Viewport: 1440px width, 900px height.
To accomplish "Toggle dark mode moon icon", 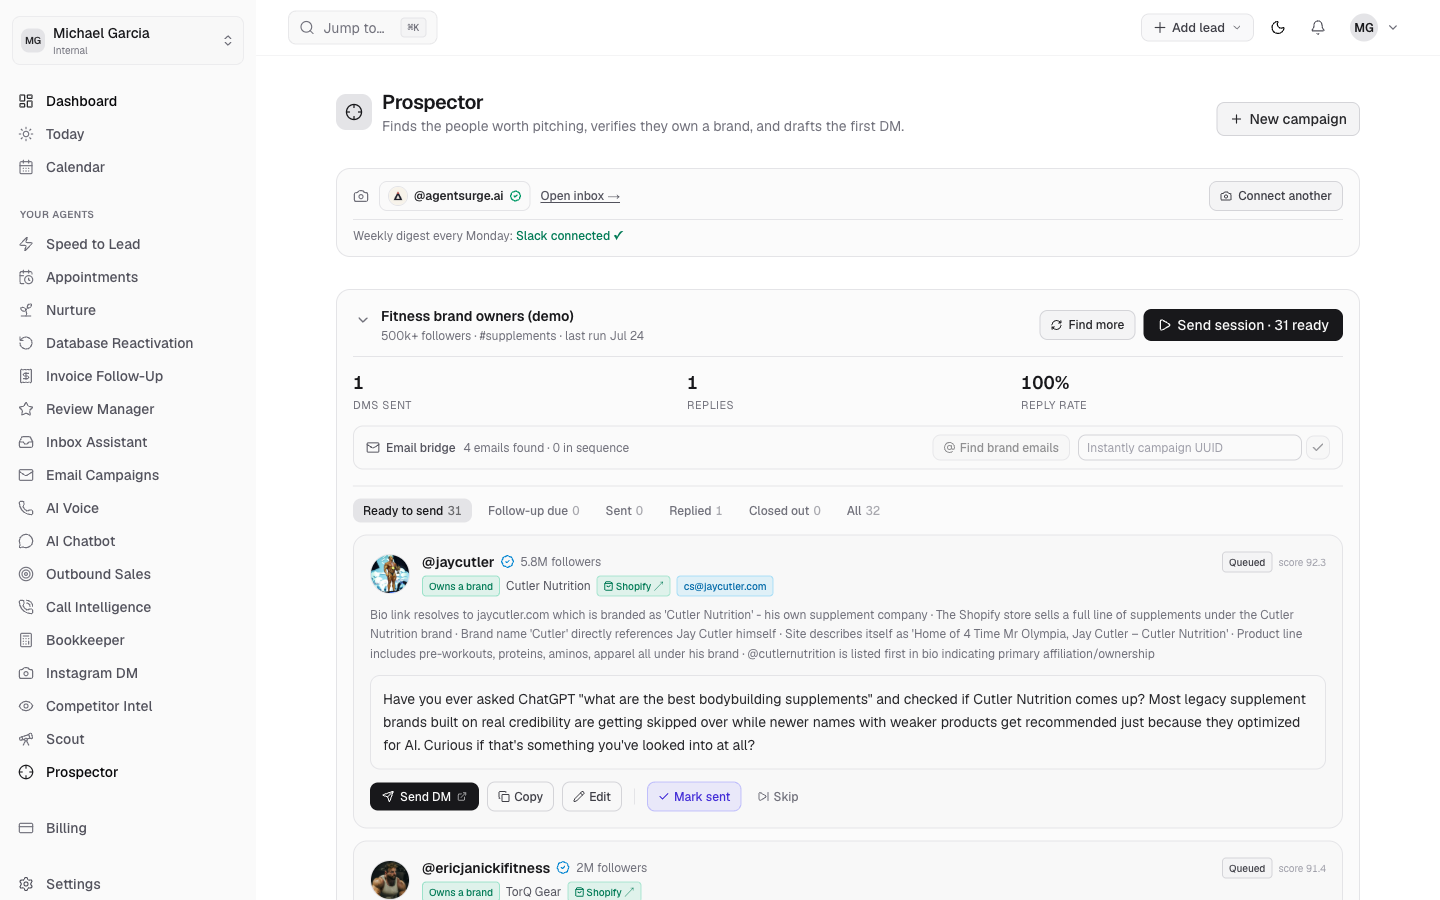I will pos(1278,28).
